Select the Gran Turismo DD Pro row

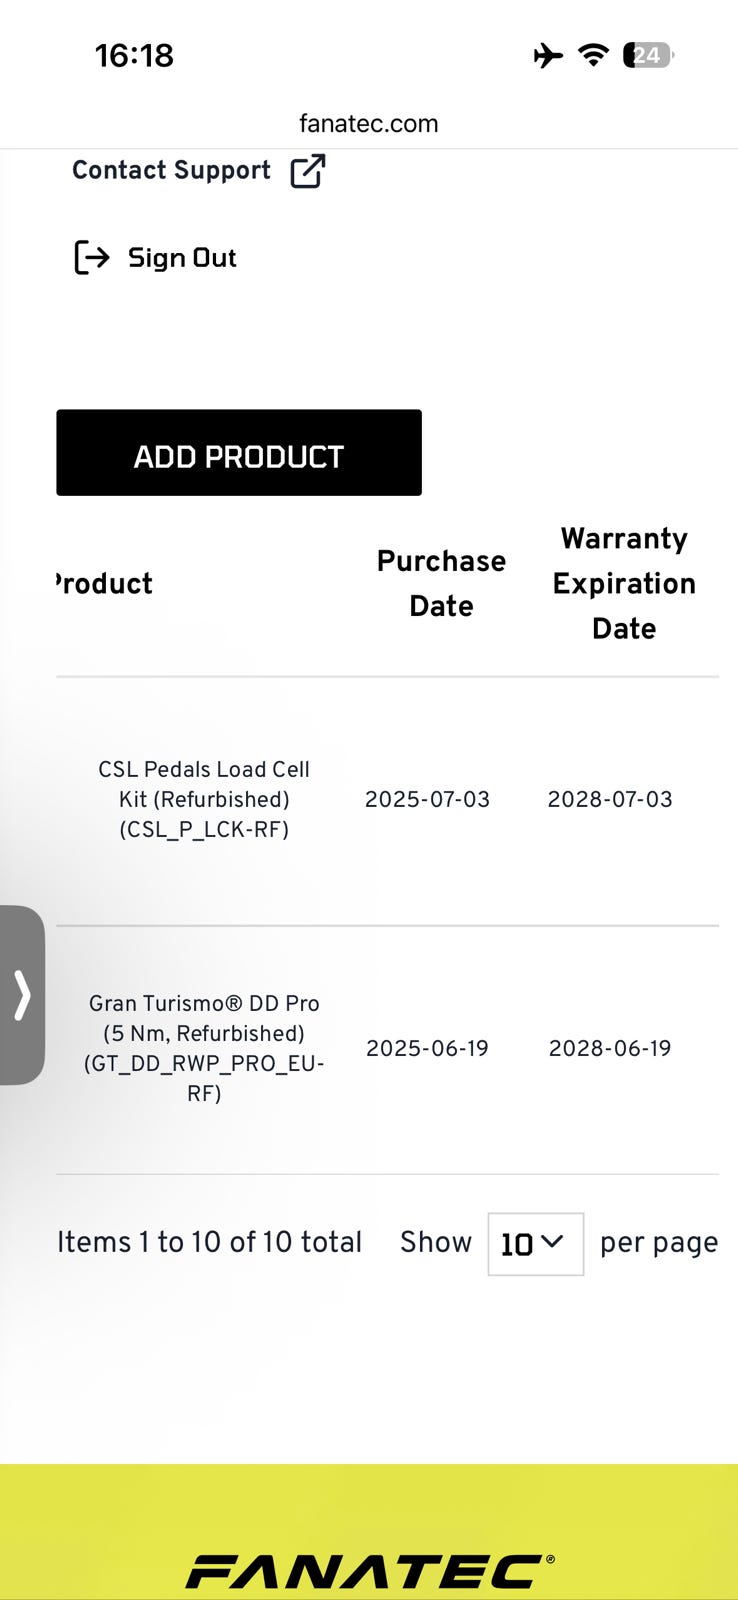click(204, 1048)
